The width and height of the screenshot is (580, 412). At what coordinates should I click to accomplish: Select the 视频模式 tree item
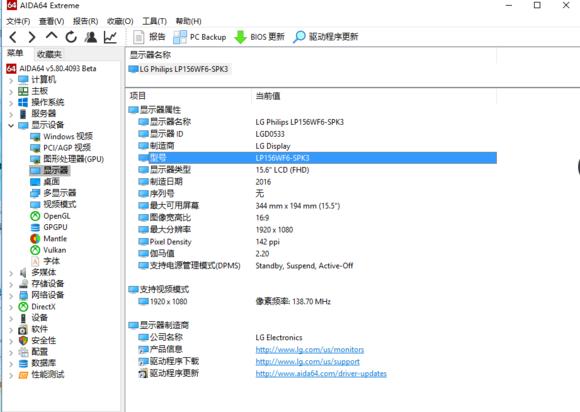[x=53, y=204]
